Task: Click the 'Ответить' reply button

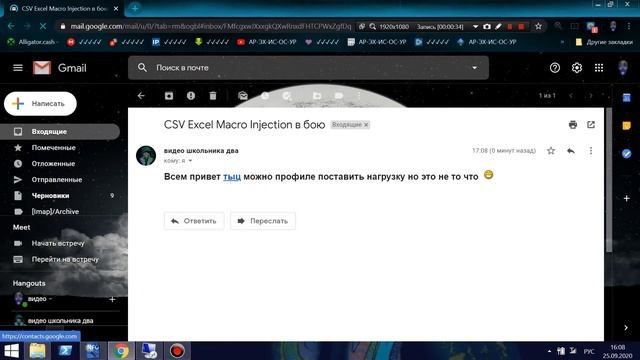Action: click(194, 221)
